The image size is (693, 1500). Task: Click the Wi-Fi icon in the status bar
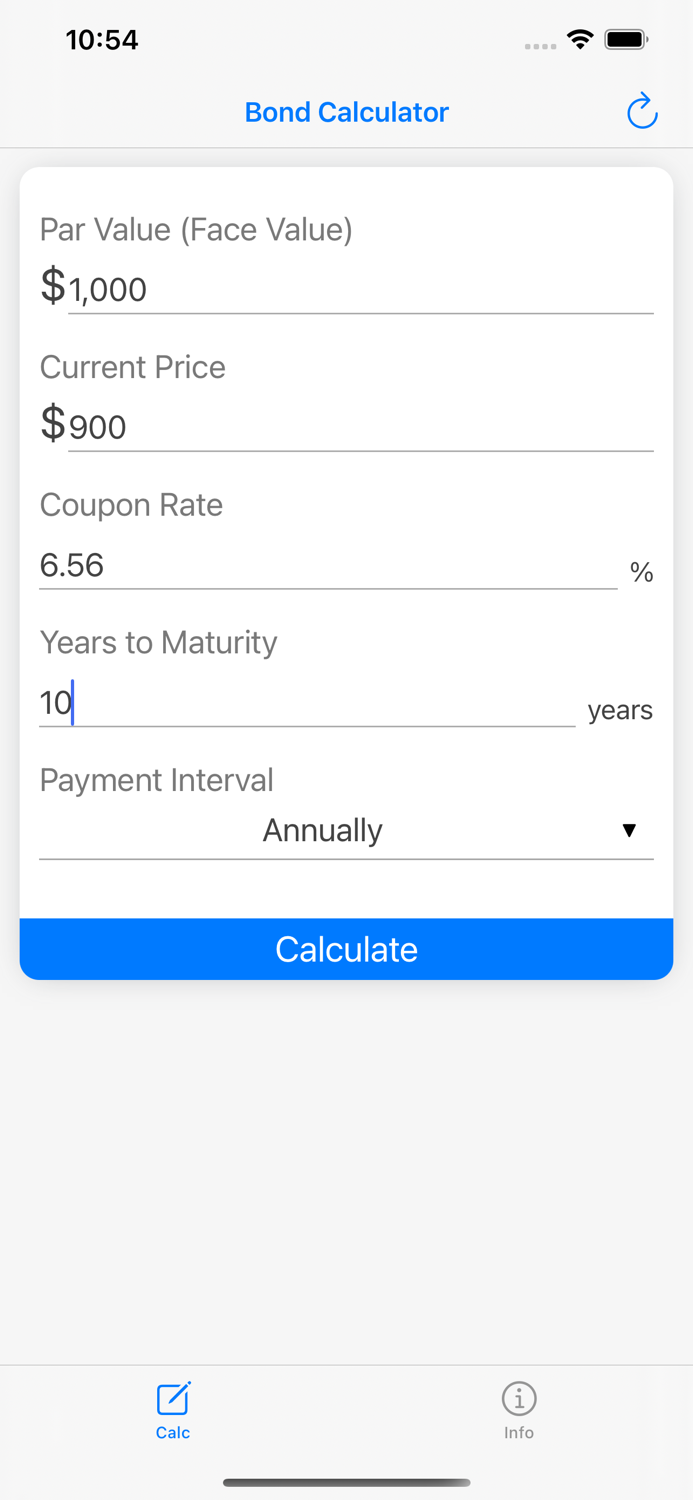(581, 38)
